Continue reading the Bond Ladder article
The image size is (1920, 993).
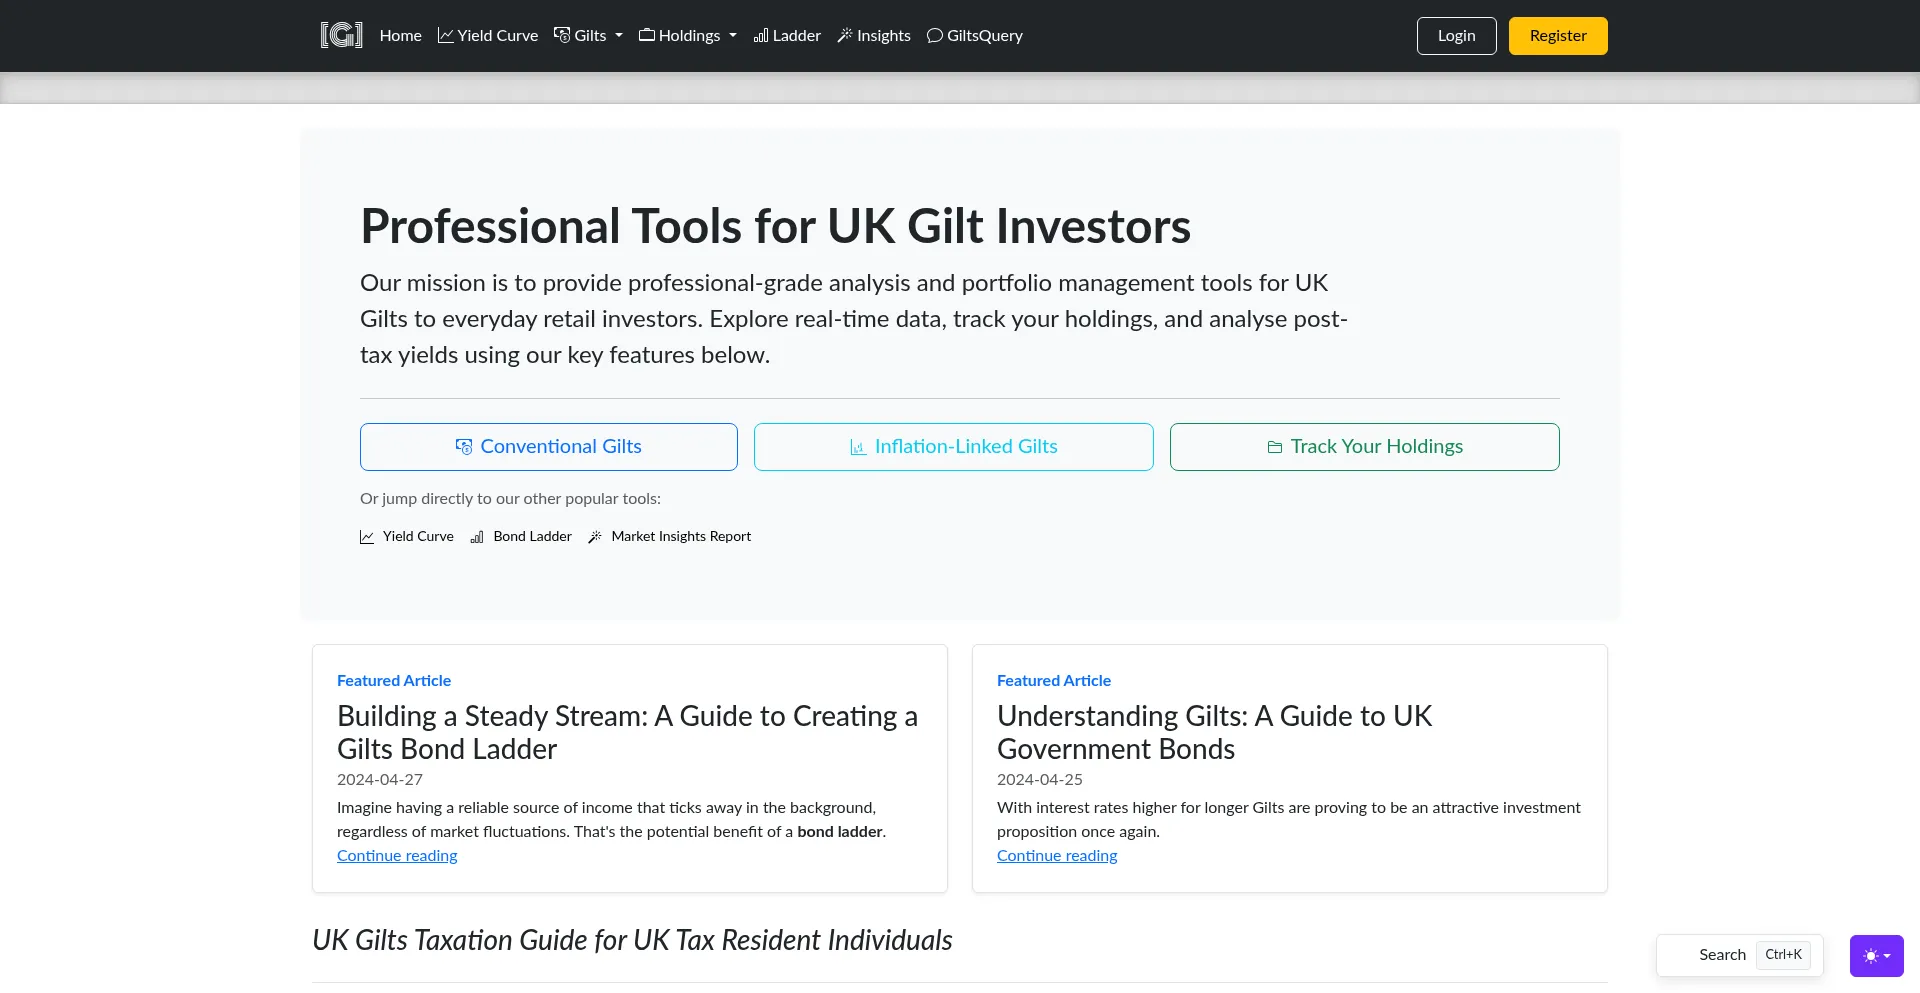(x=397, y=856)
